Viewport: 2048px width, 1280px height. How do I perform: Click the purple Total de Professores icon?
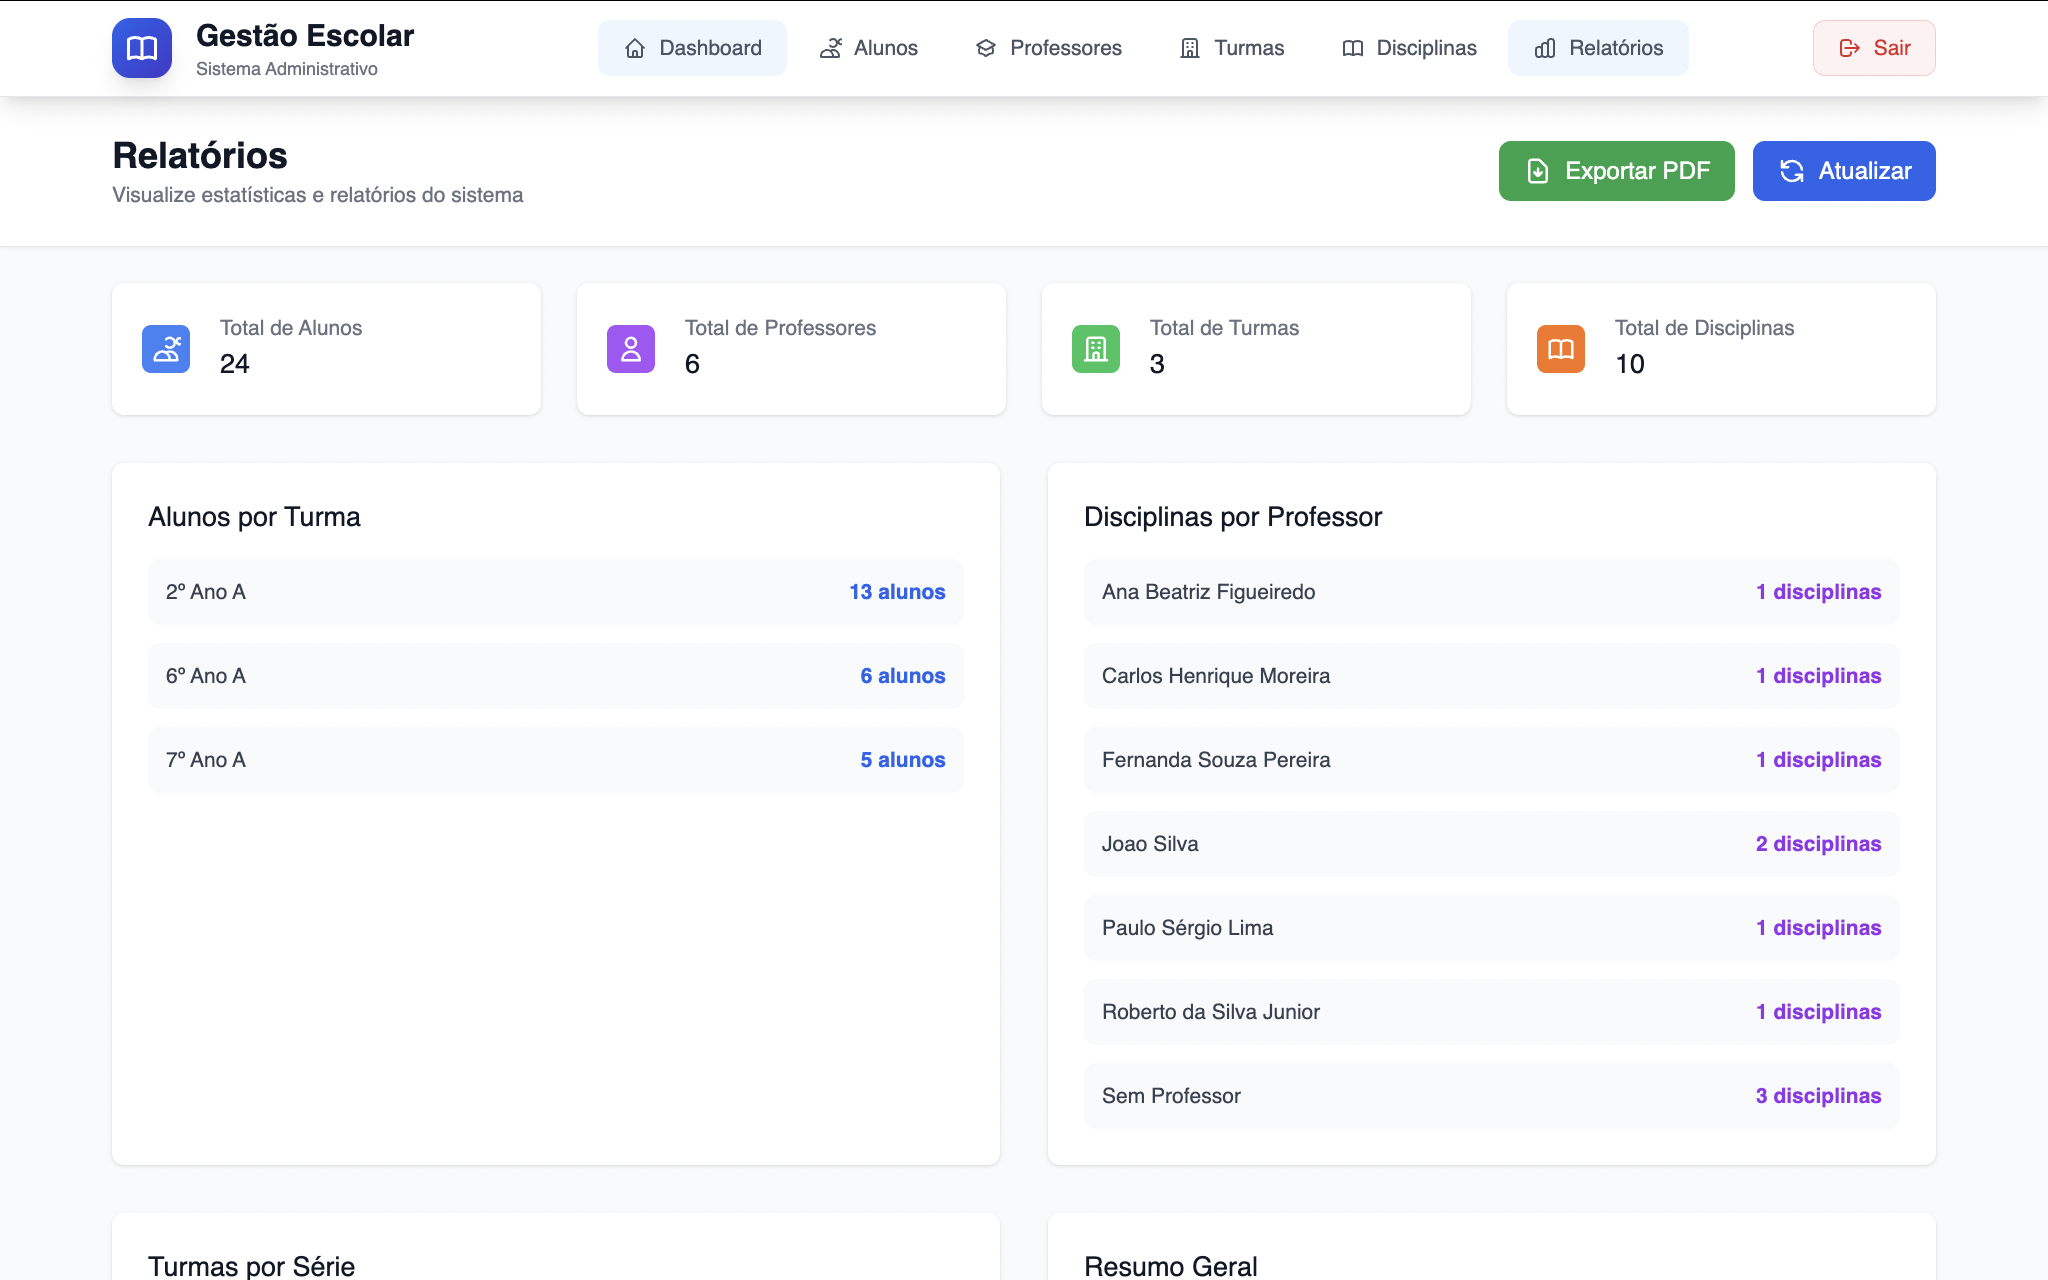[x=631, y=349]
